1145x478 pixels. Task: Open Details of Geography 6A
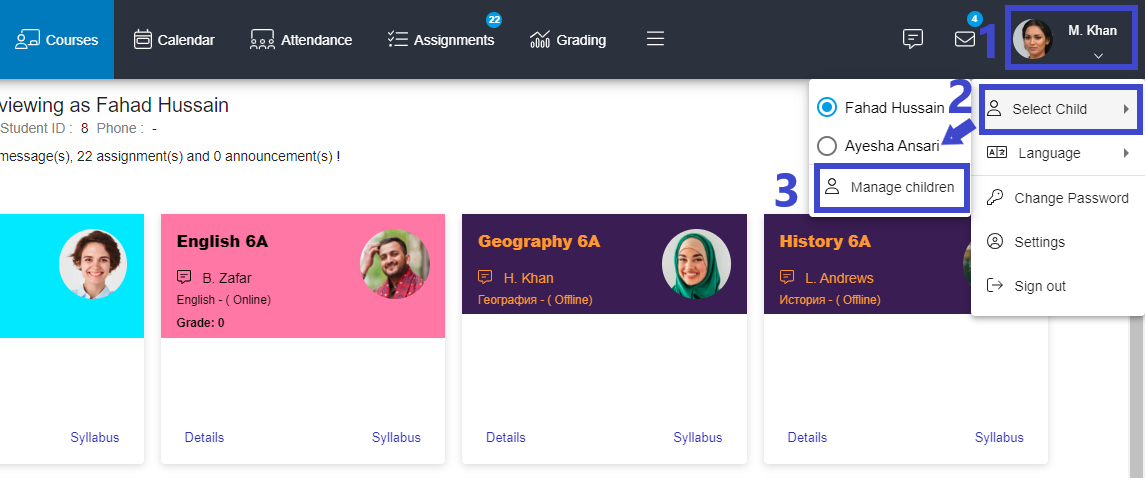click(x=506, y=438)
